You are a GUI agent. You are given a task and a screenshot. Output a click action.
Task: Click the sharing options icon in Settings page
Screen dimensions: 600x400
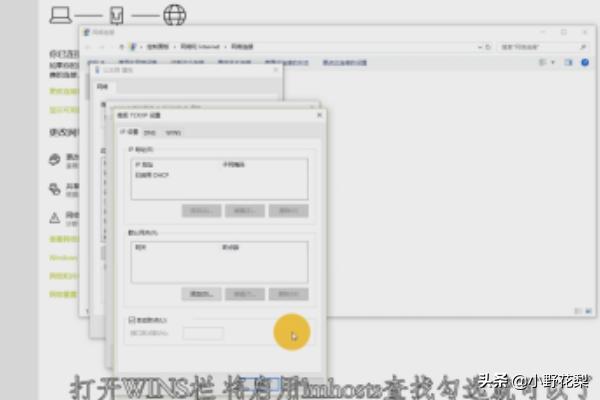point(55,189)
